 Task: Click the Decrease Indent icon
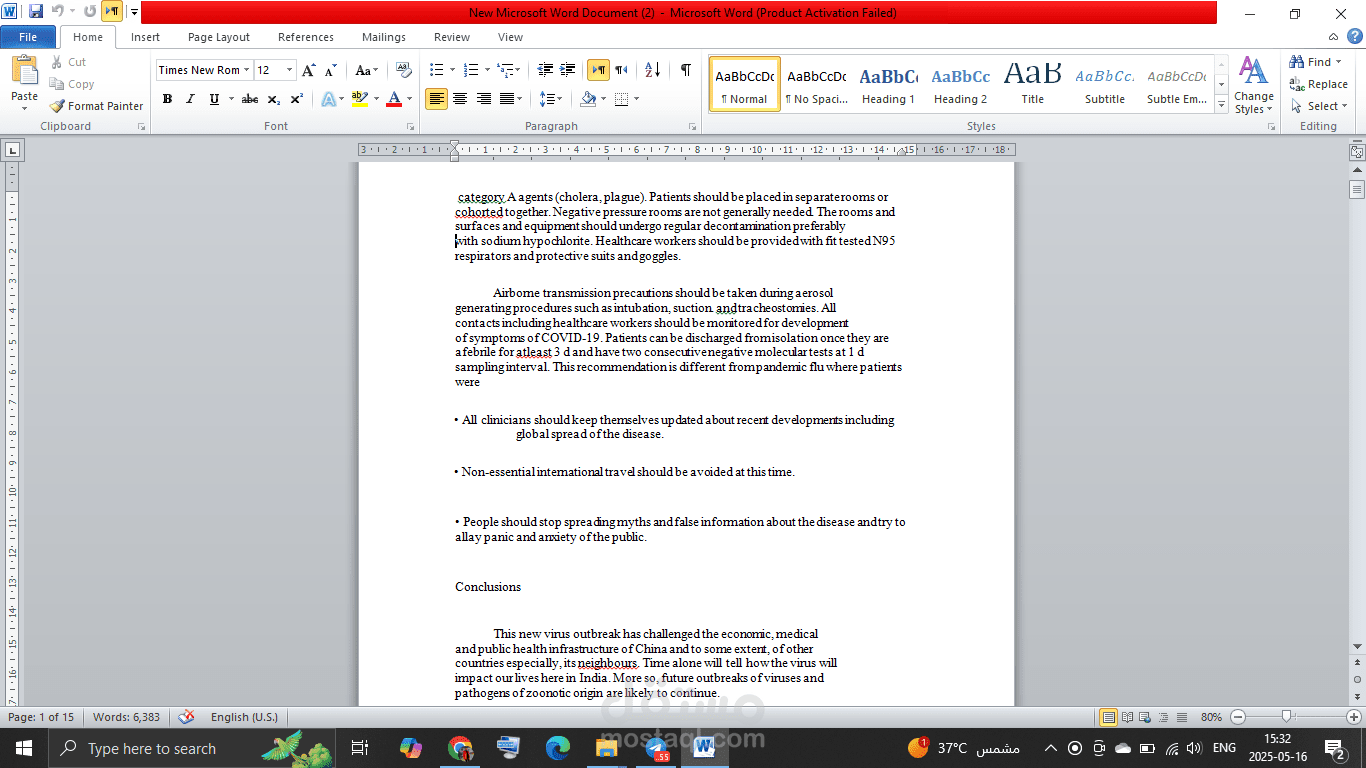point(545,70)
